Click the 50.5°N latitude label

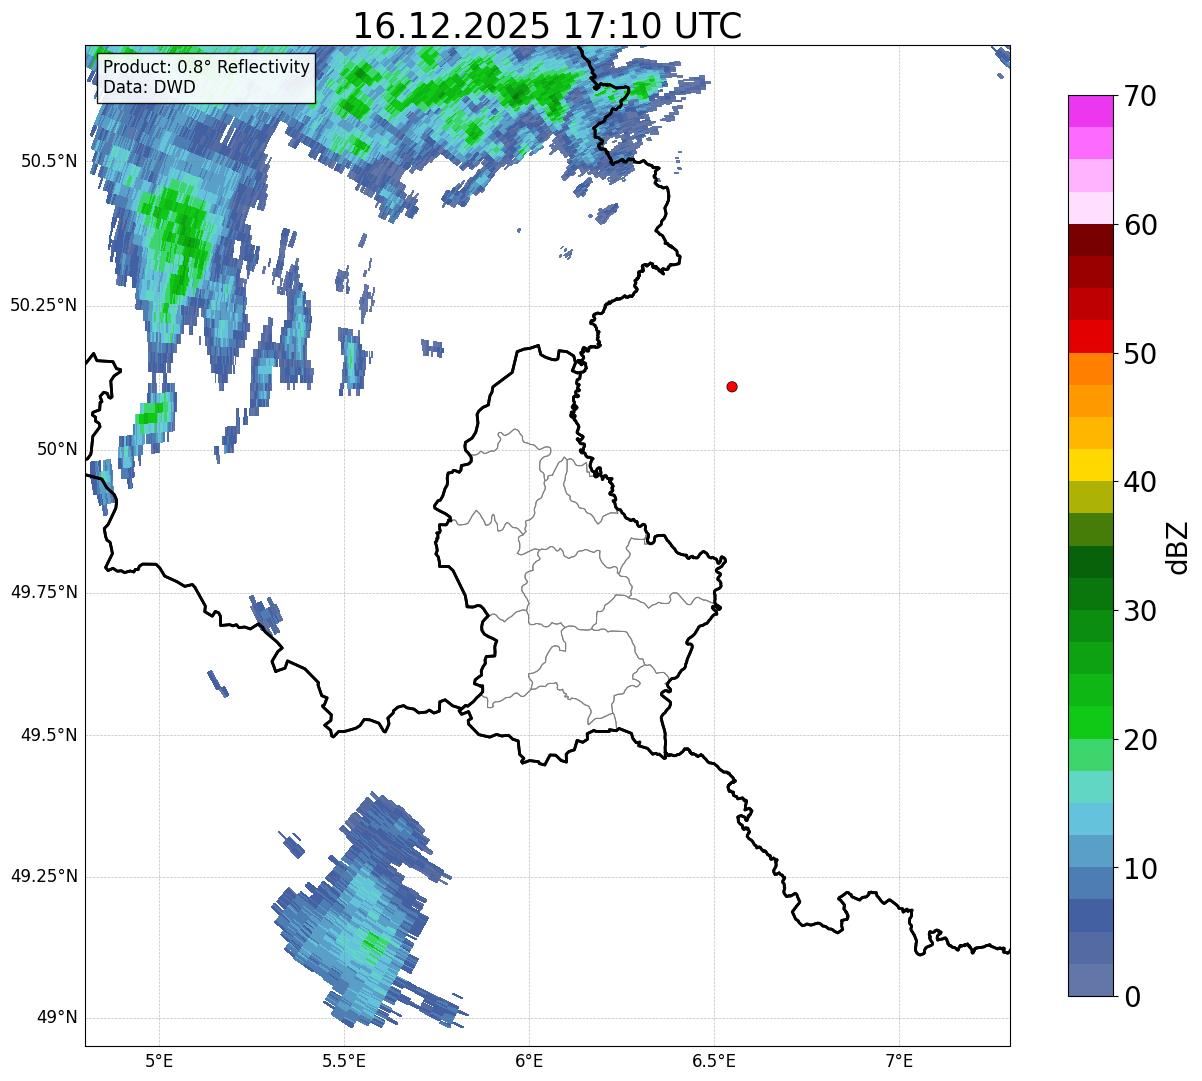coord(49,161)
